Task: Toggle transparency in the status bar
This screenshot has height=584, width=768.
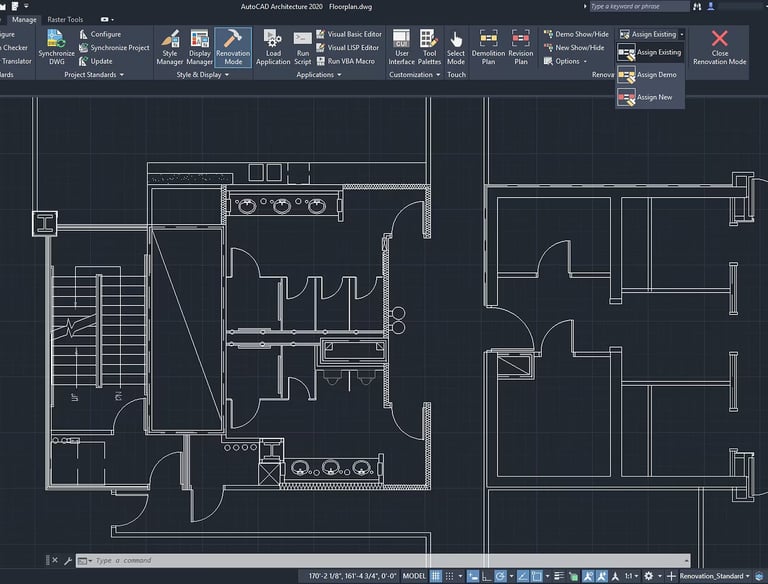Action: [x=573, y=577]
